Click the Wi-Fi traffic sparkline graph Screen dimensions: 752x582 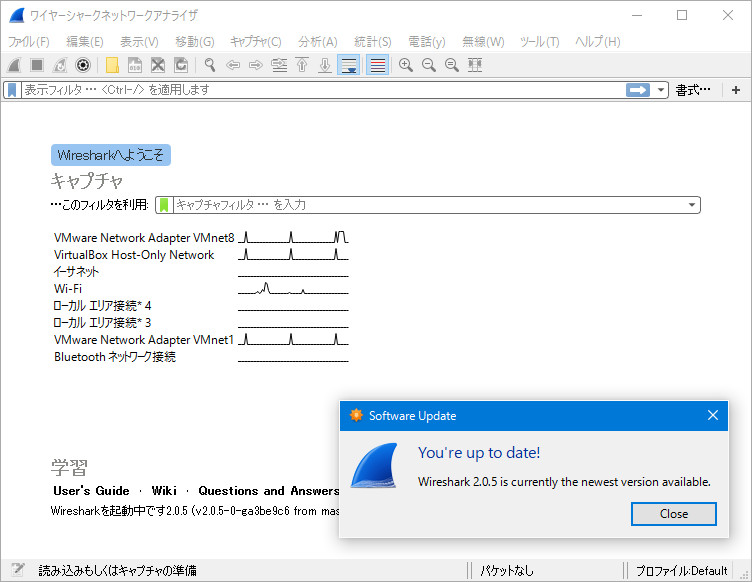coord(293,289)
